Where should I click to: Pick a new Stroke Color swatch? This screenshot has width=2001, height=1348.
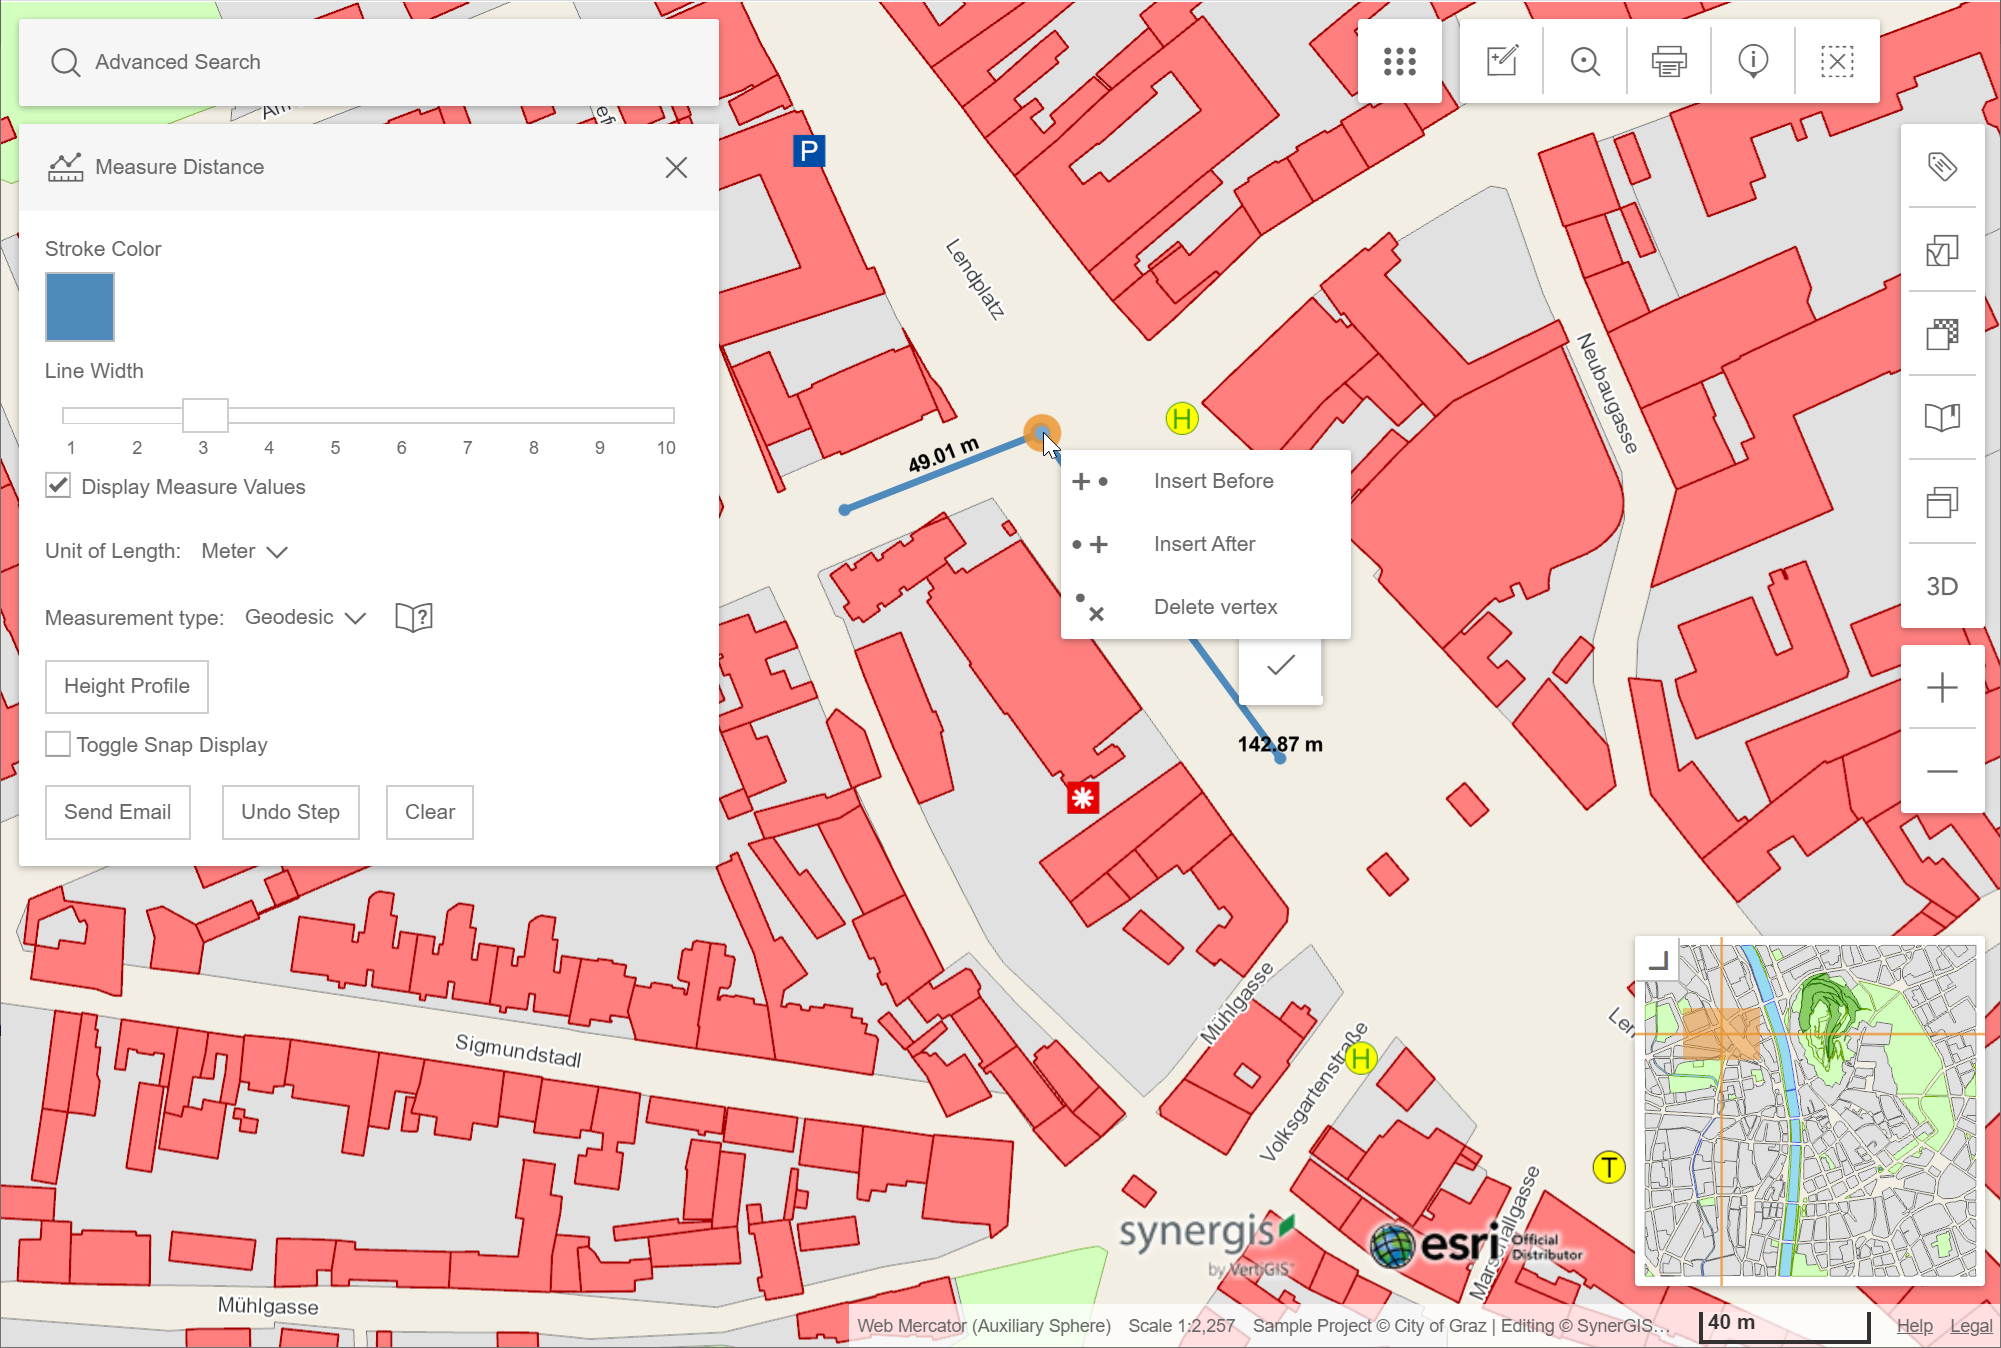tap(79, 307)
